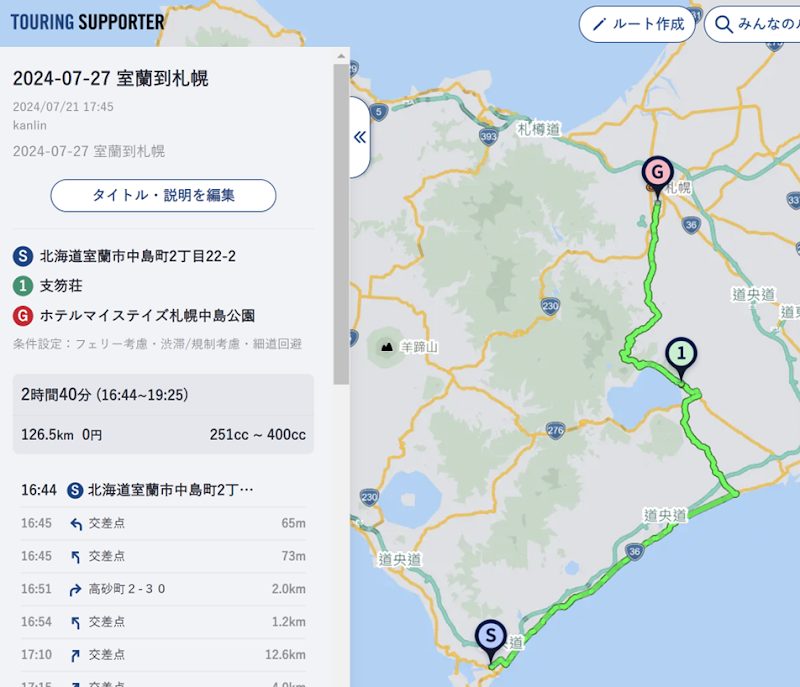The image size is (800, 687).
Task: Click the green 1 icon beside 支笏荘
Action: tap(23, 286)
